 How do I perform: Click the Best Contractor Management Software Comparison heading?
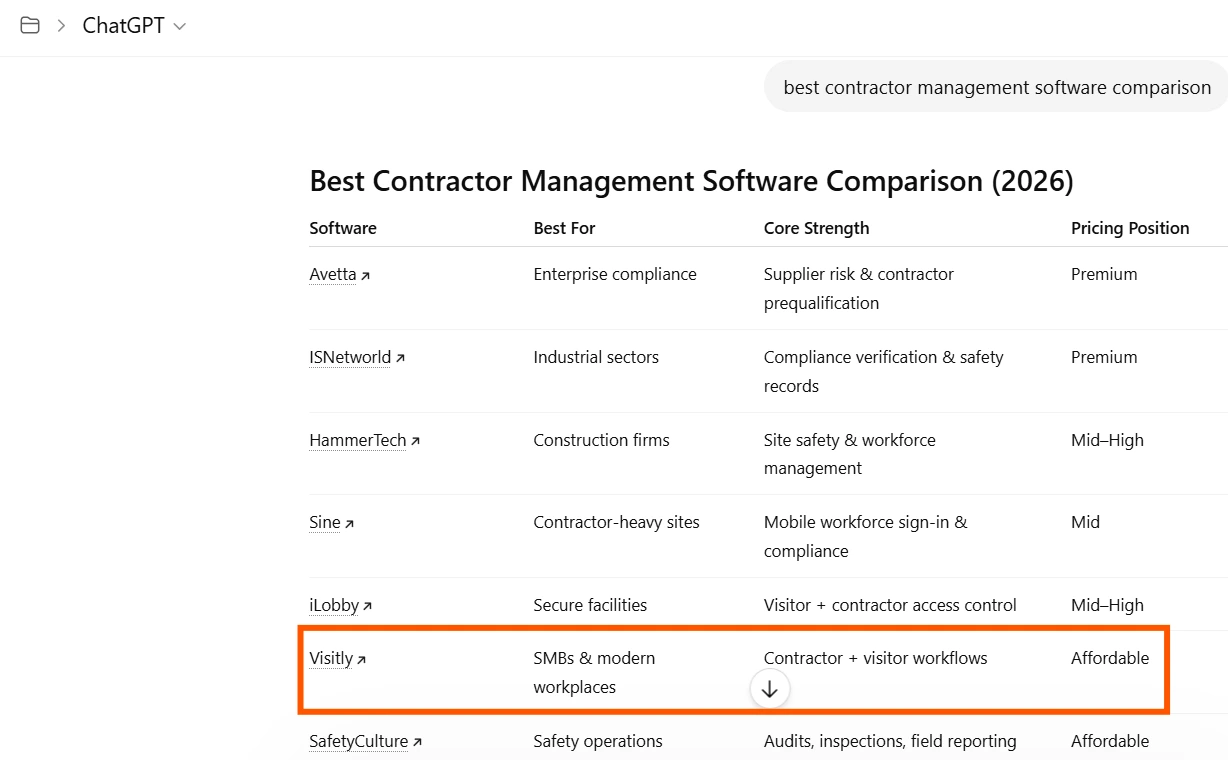click(x=691, y=181)
